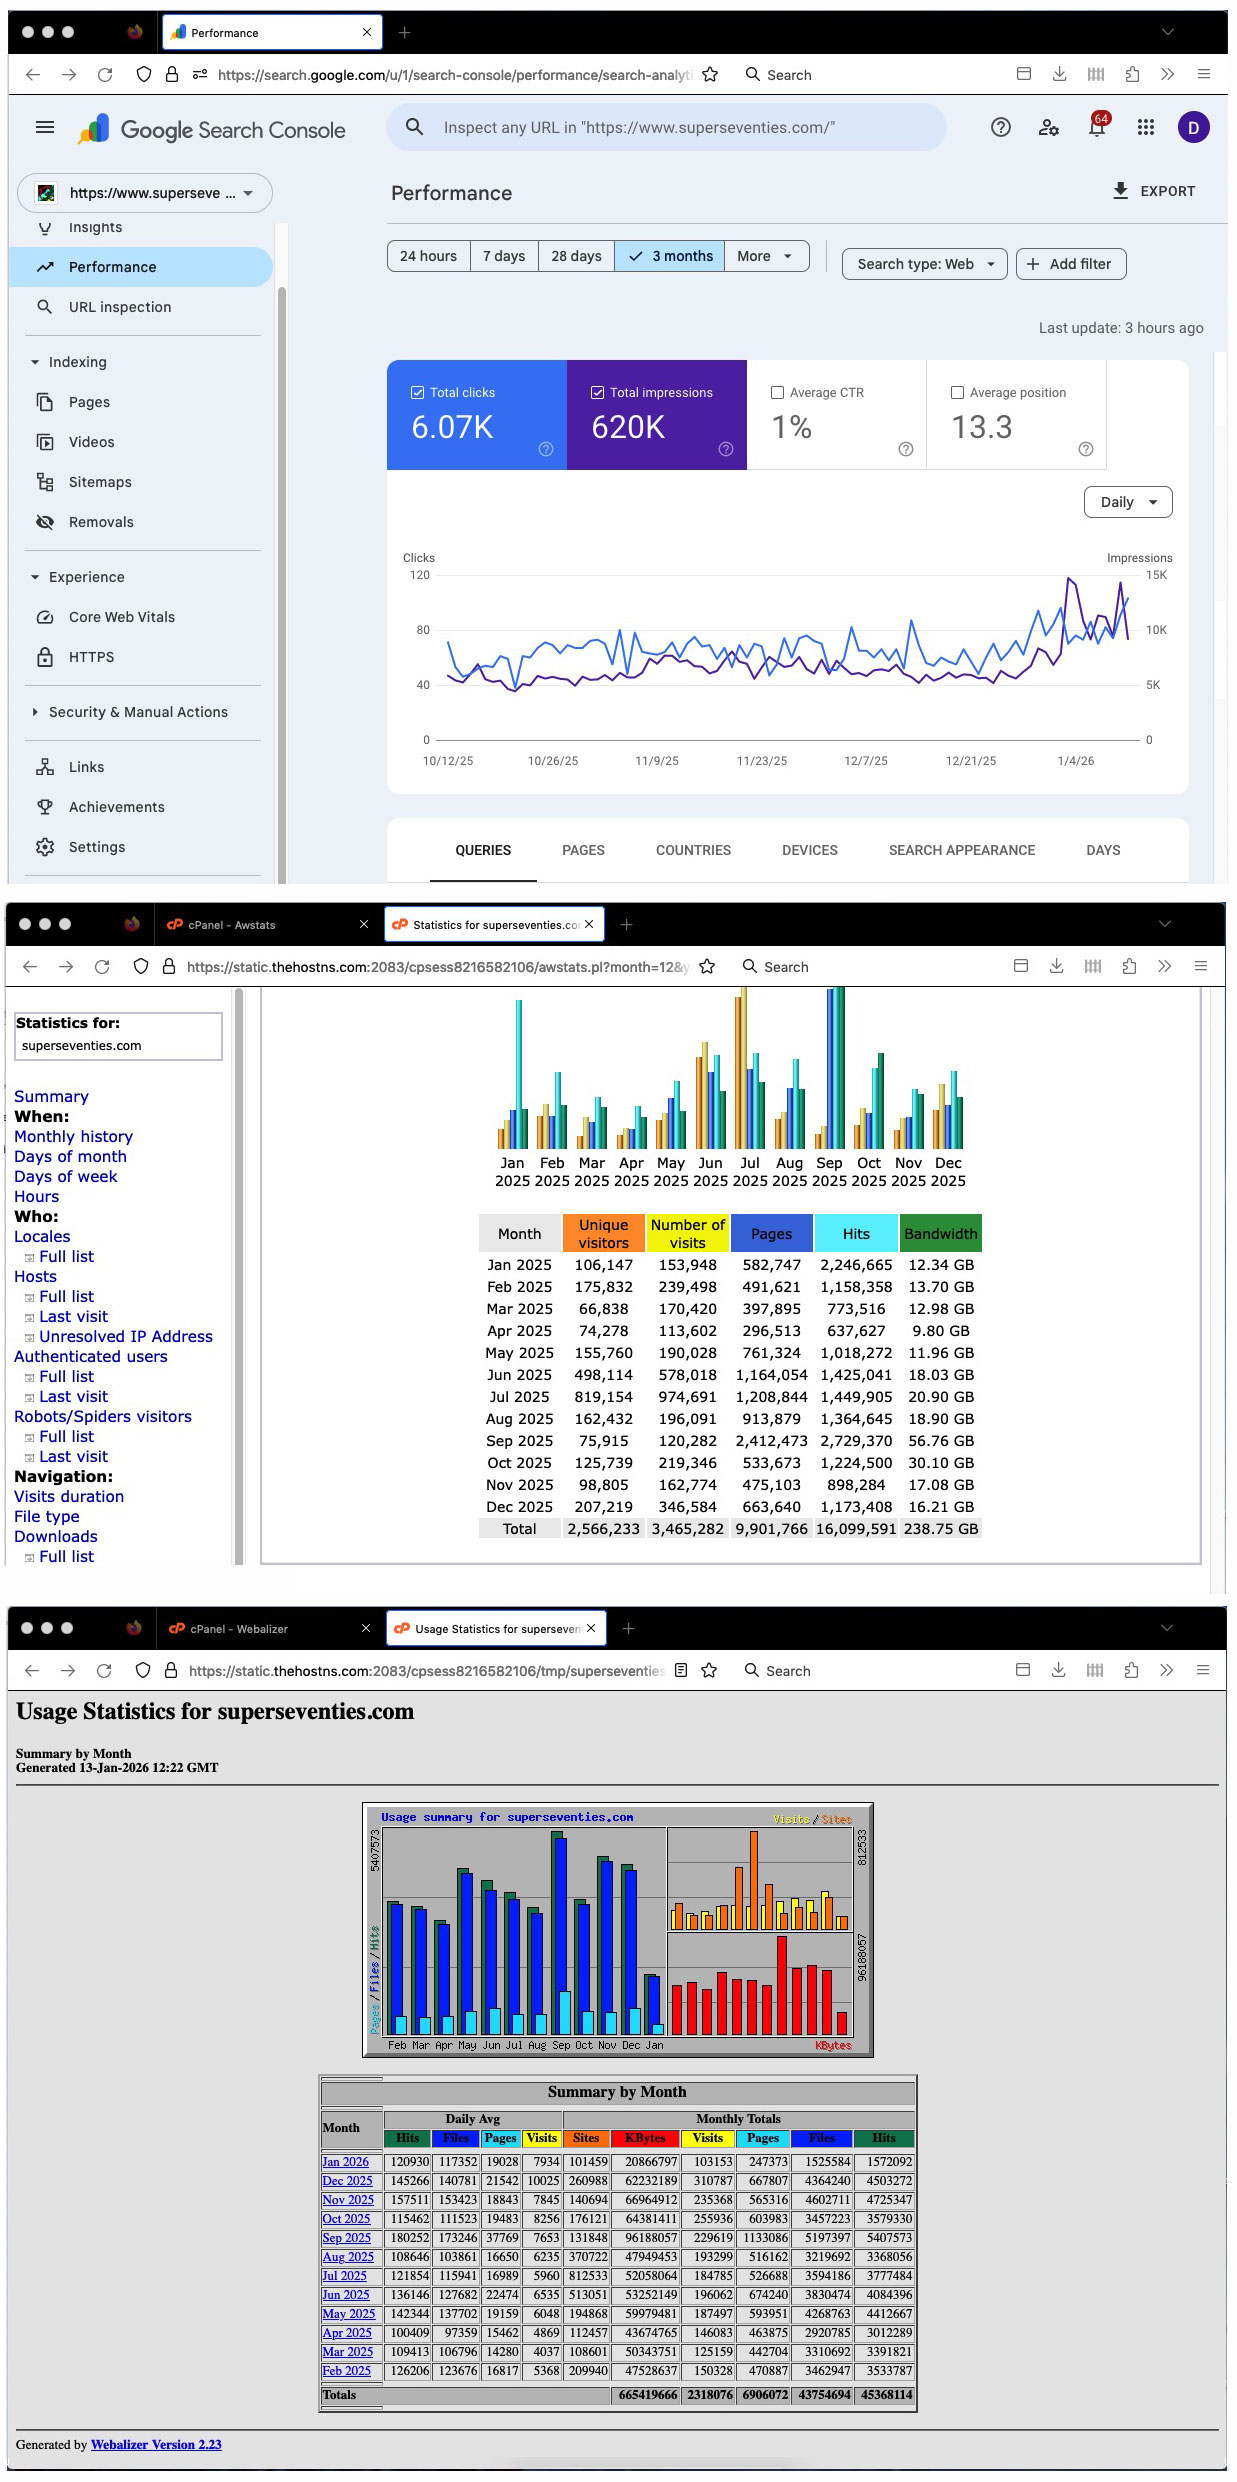Viewport: 1237px width, 2482px height.
Task: Switch to the COUNTRIES tab
Action: [x=693, y=850]
